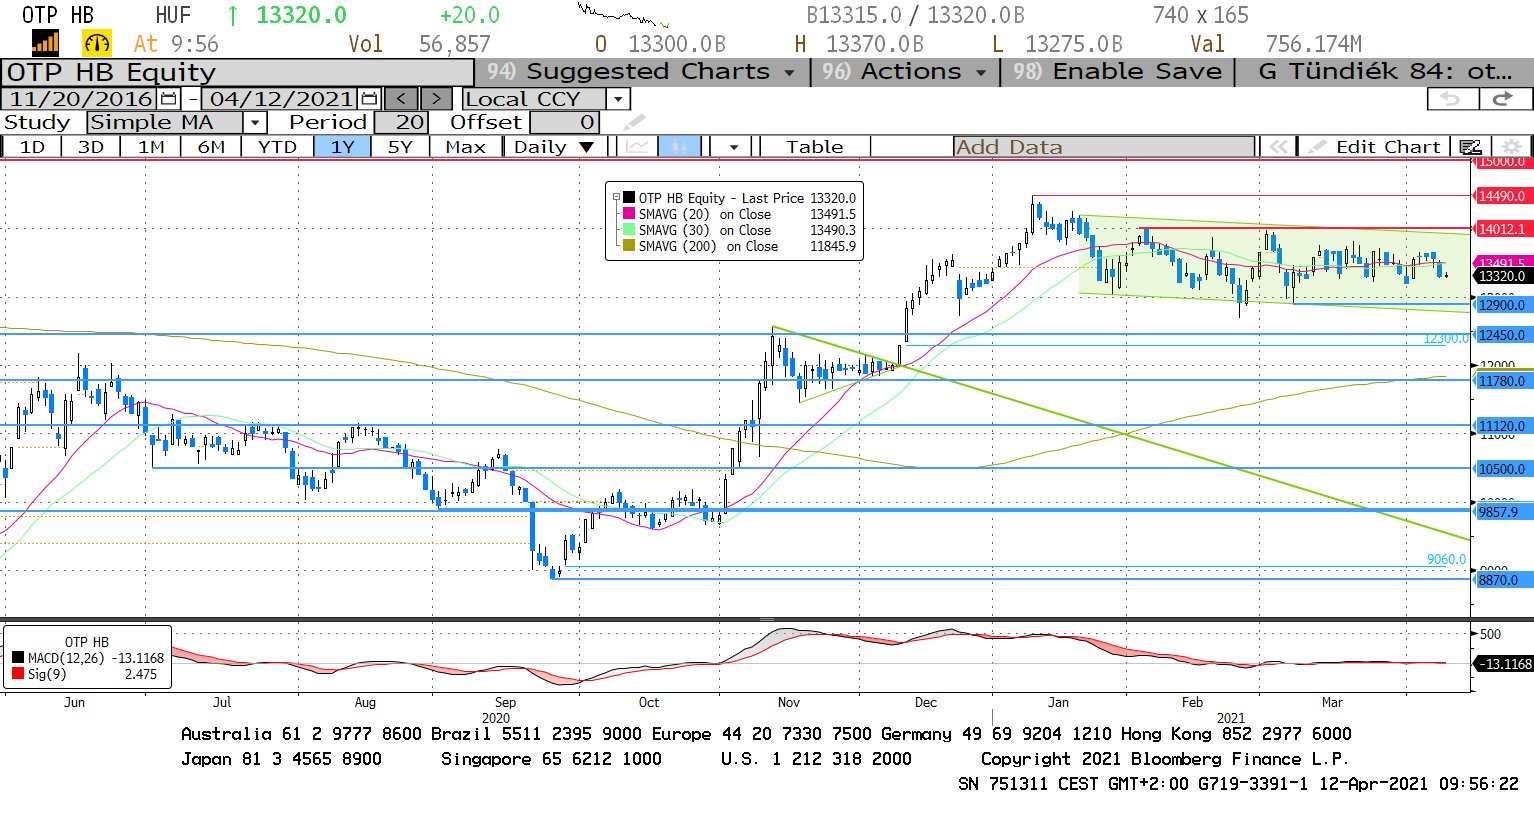Image resolution: width=1534 pixels, height=813 pixels.
Task: Shift date range backward with left arrow
Action: (401, 99)
